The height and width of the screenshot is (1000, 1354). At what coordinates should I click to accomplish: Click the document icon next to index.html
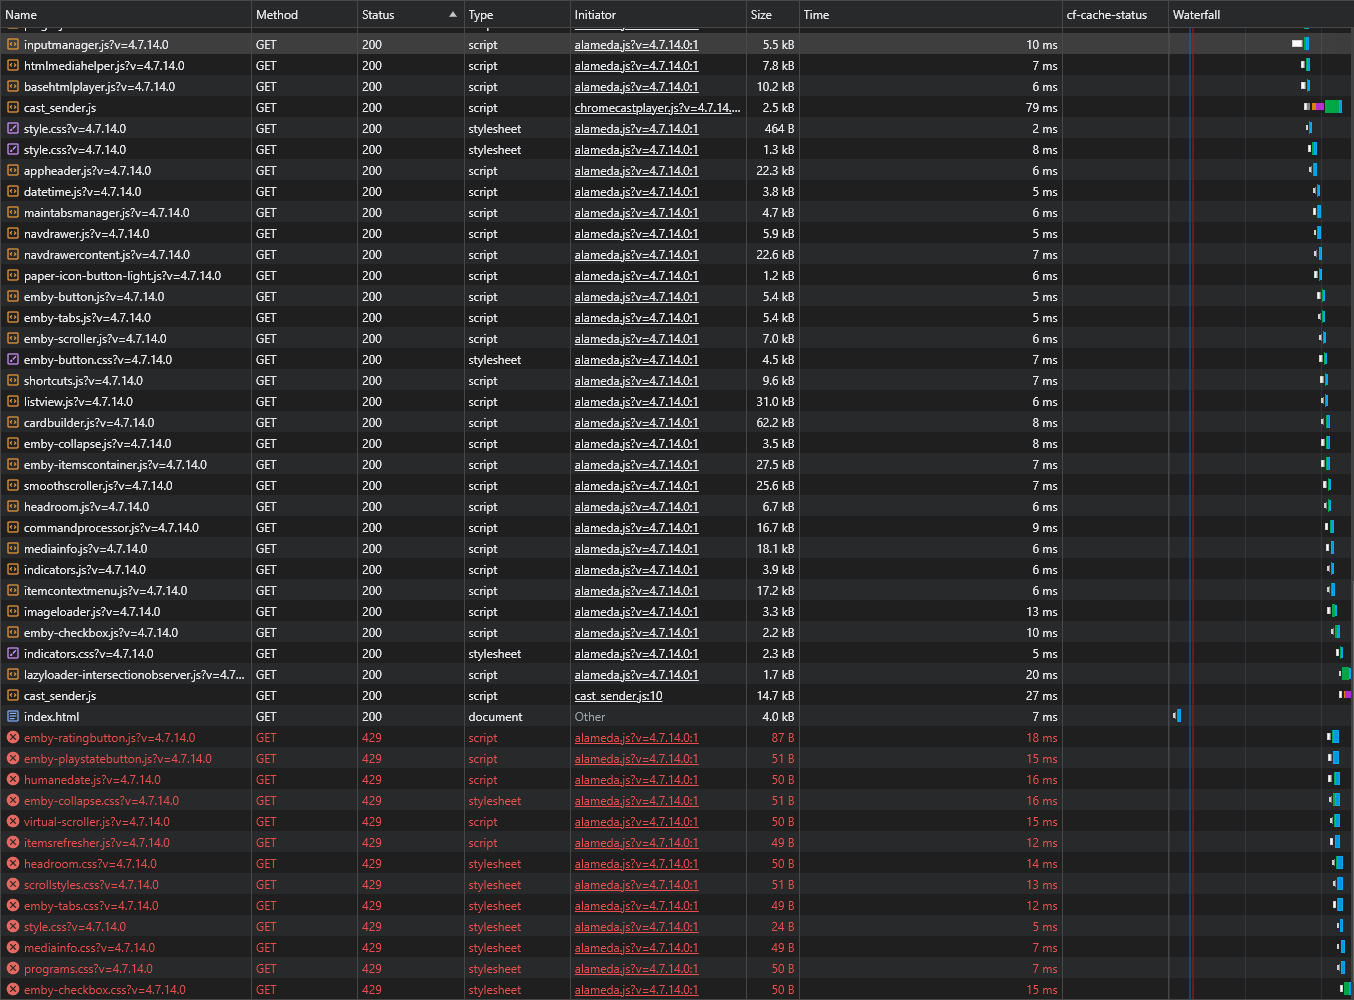[x=12, y=716]
